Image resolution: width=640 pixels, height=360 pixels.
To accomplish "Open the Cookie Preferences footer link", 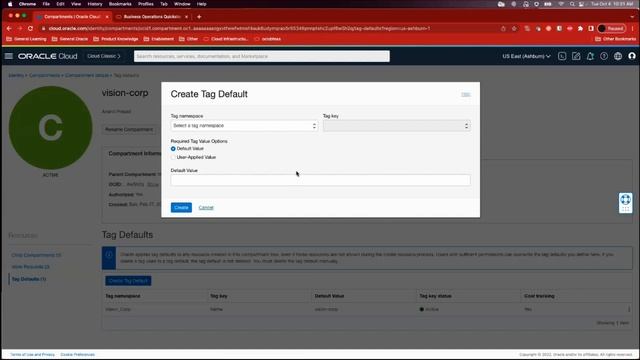I will click(78, 355).
